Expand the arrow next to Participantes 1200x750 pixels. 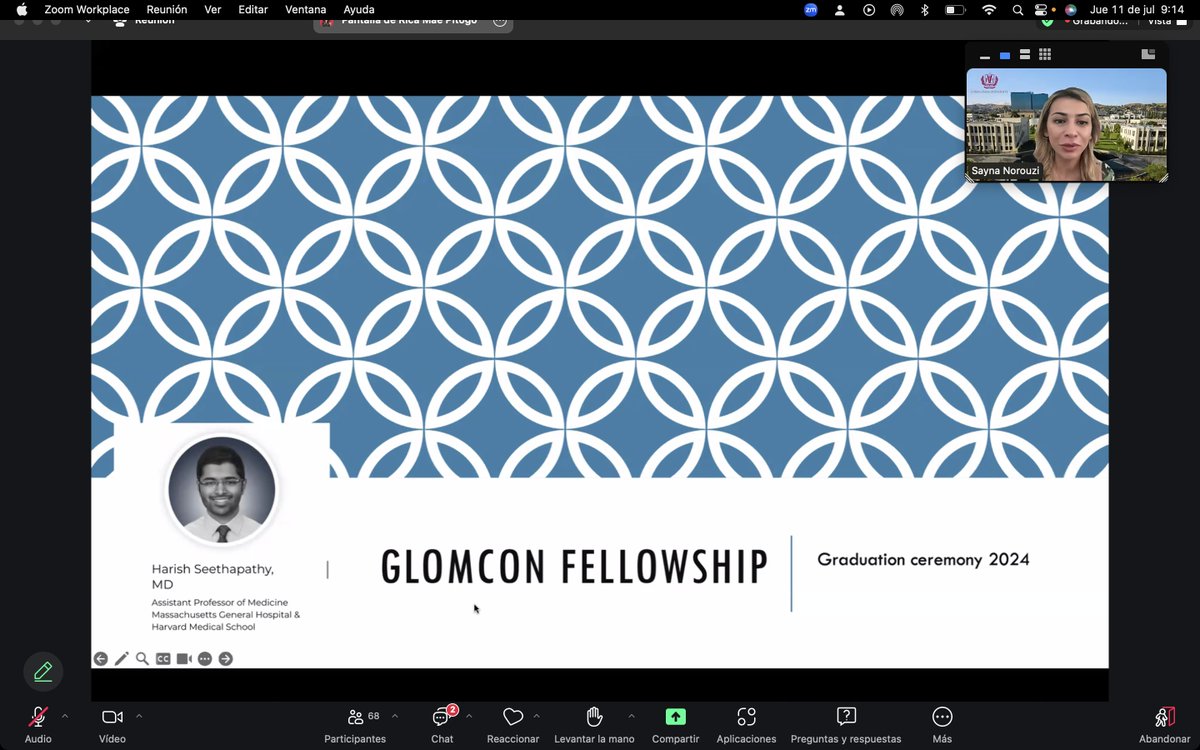[395, 716]
